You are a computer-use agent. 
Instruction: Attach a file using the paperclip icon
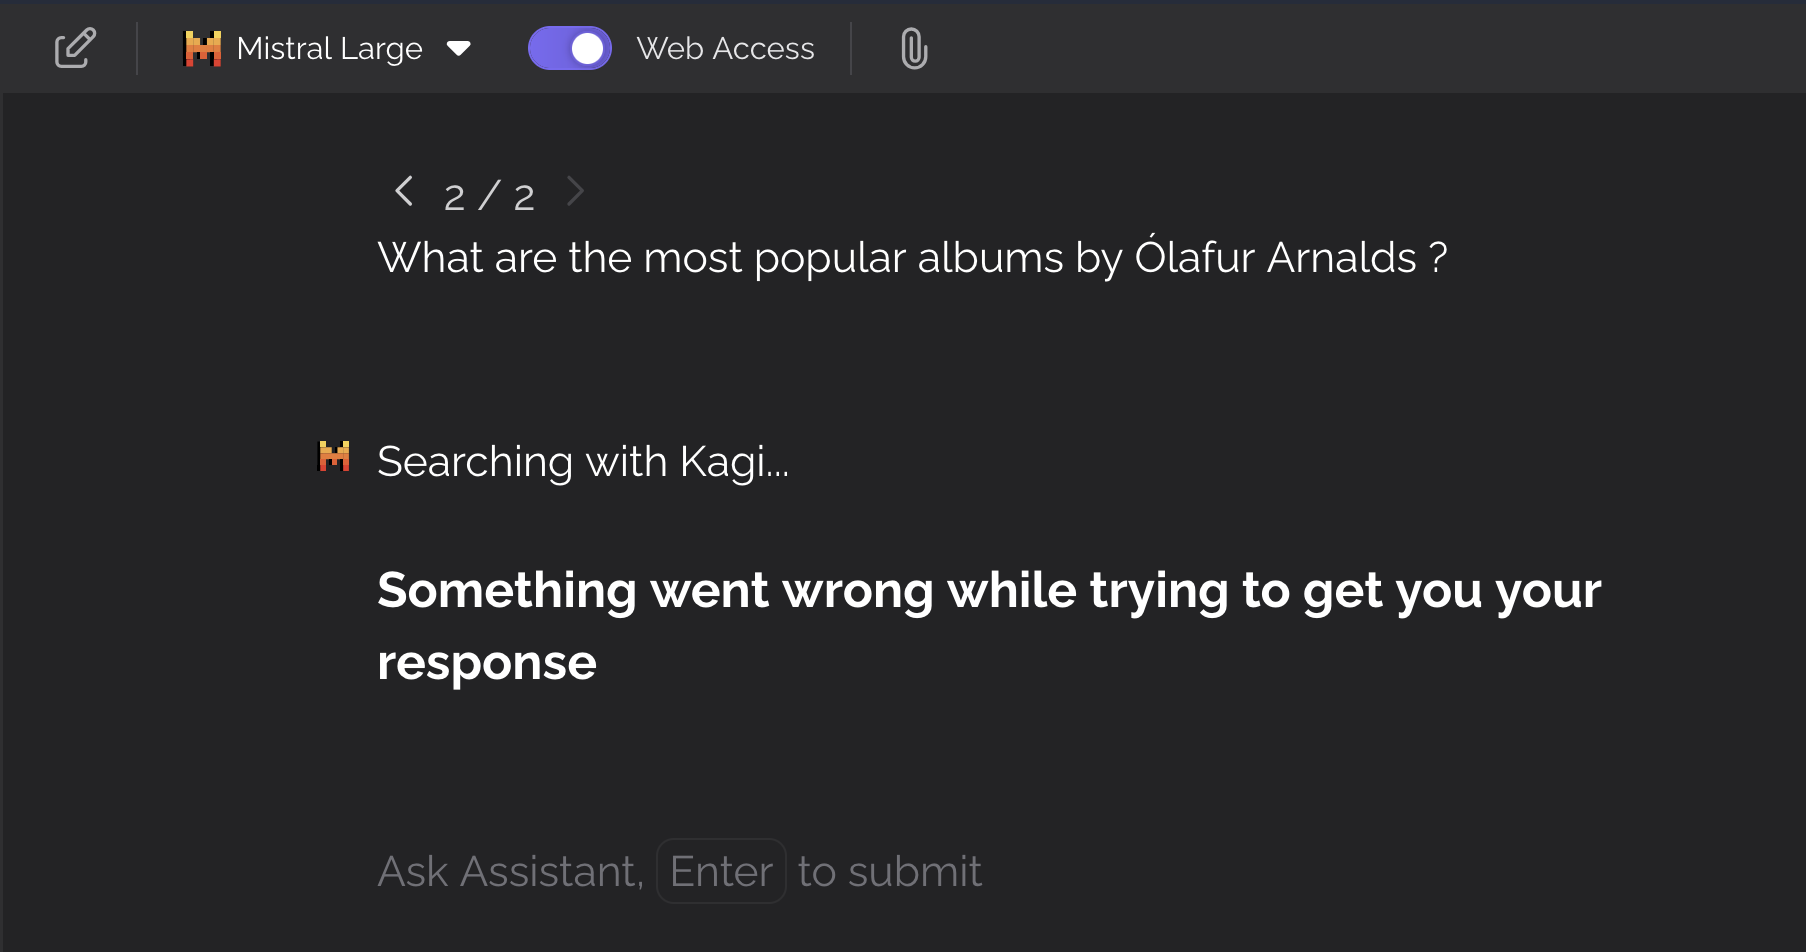[914, 48]
